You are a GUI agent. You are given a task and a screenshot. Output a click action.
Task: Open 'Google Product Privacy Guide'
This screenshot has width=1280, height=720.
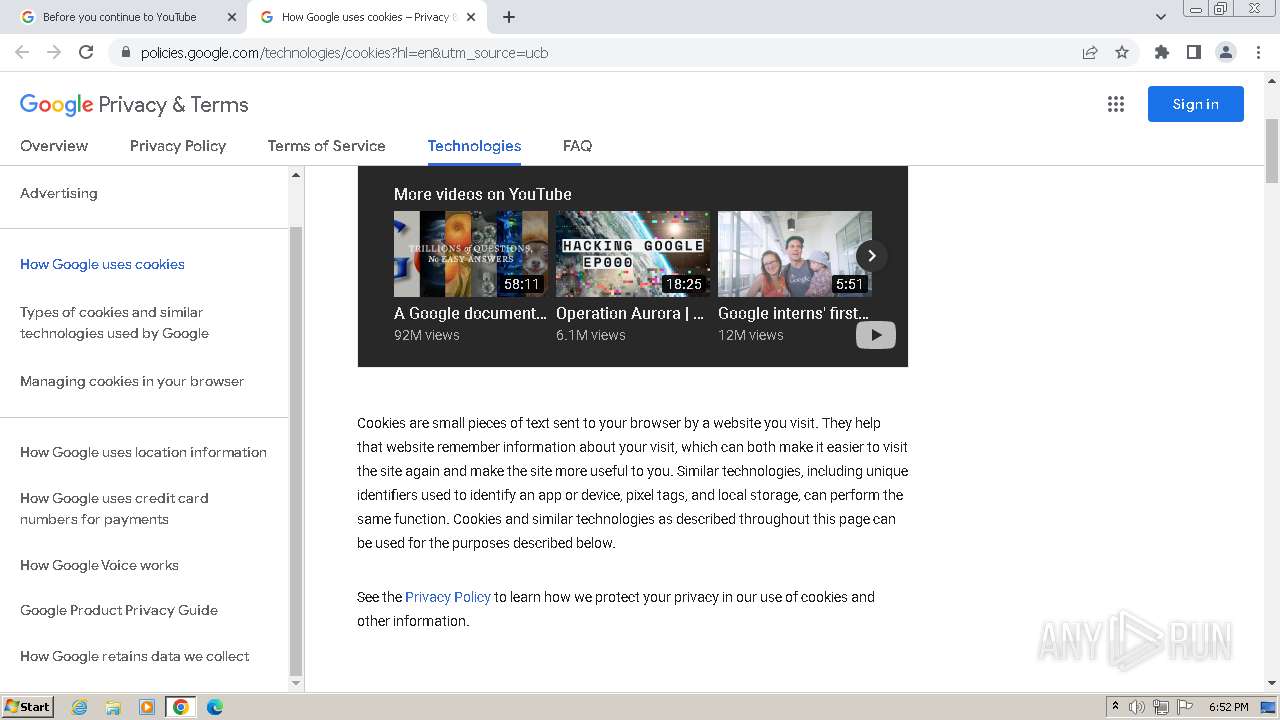click(x=119, y=610)
